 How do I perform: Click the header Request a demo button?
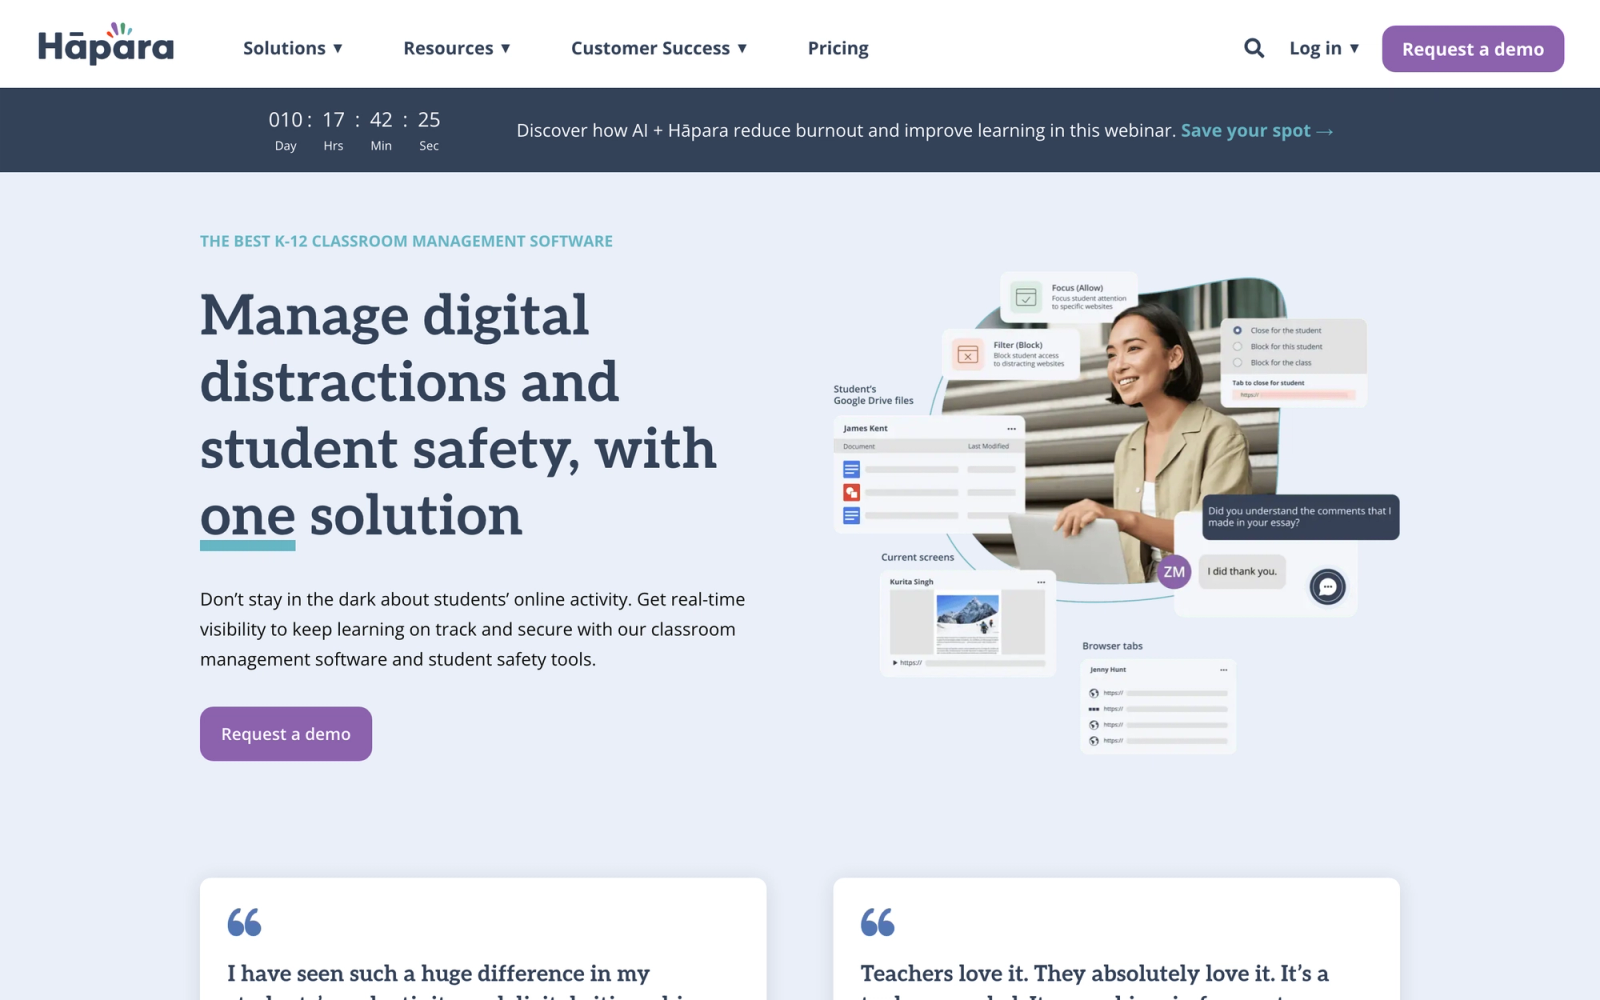pos(1472,49)
